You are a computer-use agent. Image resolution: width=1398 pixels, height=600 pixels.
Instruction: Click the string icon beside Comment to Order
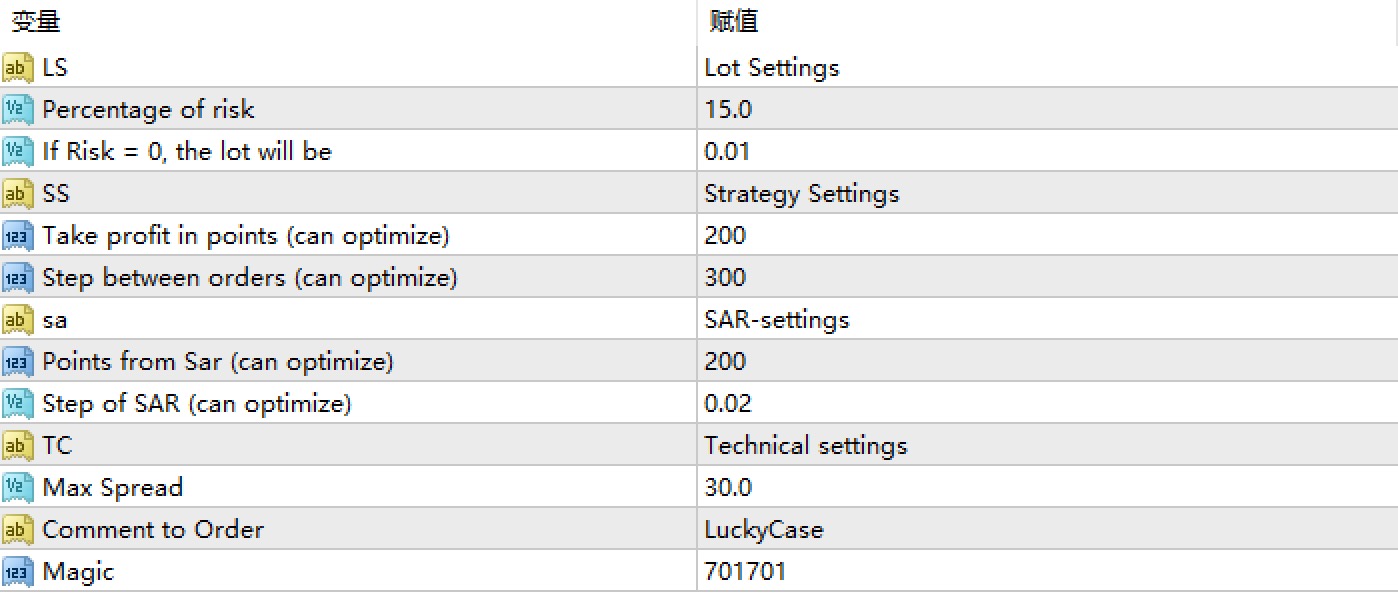[18, 530]
